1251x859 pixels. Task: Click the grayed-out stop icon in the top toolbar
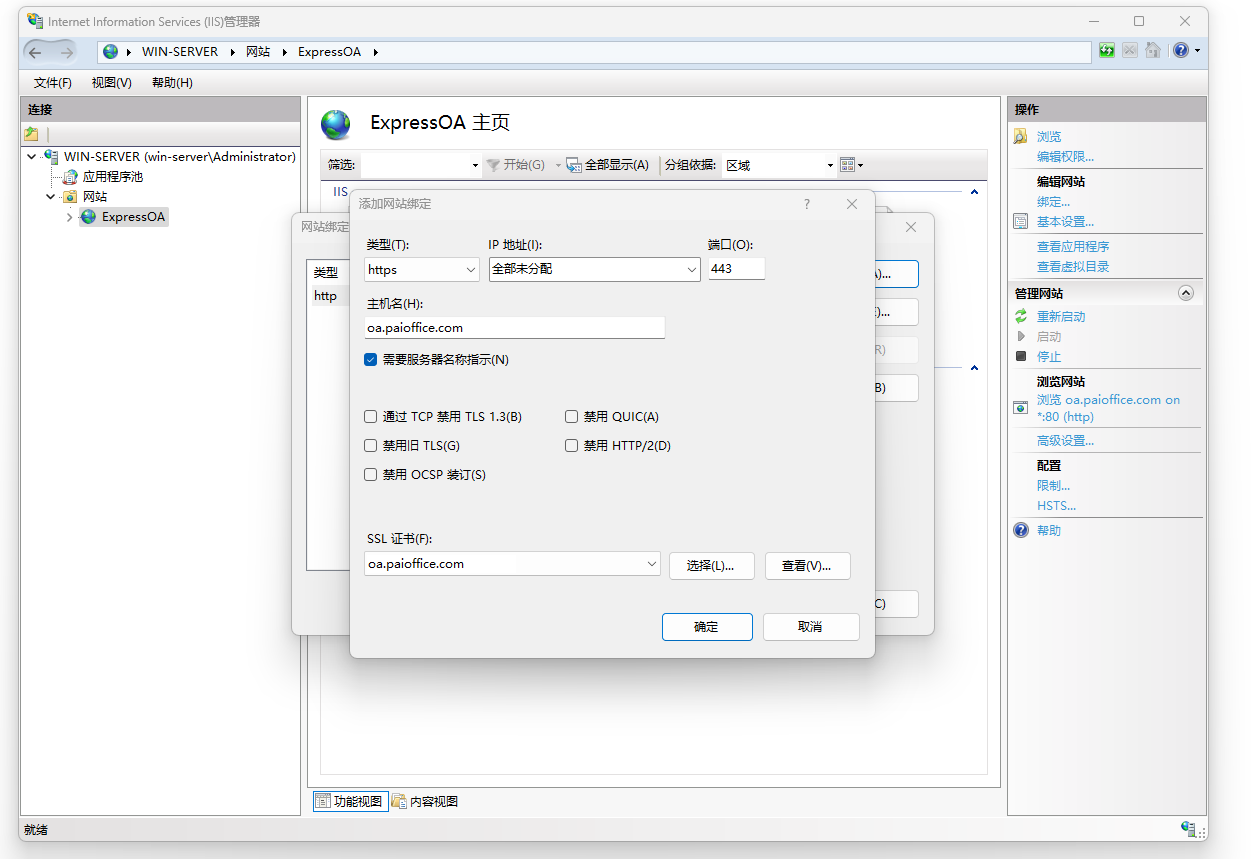[1129, 50]
